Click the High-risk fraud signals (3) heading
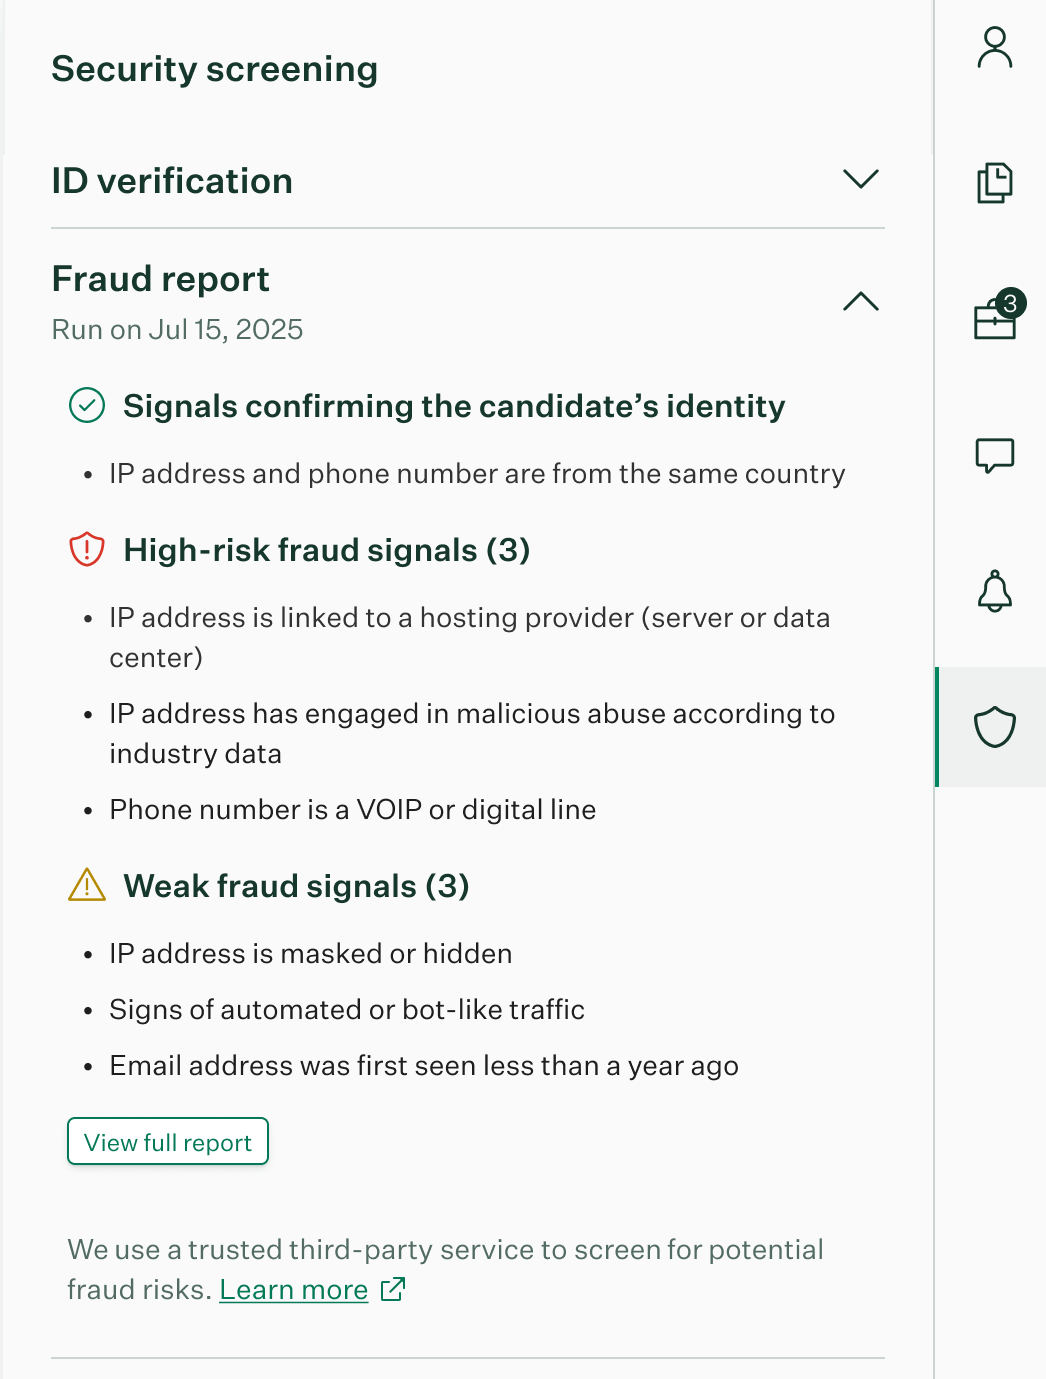This screenshot has height=1379, width=1046. pyautogui.click(x=326, y=550)
